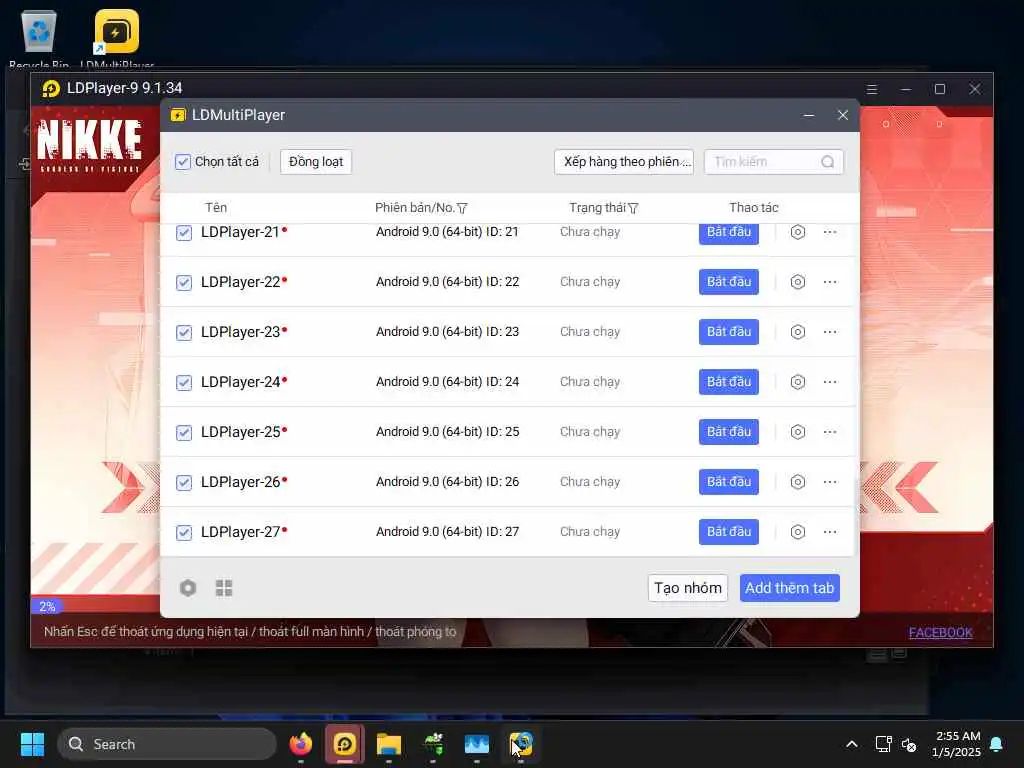
Task: Open the FACEBOOK link in LDPlayer window
Action: [940, 632]
